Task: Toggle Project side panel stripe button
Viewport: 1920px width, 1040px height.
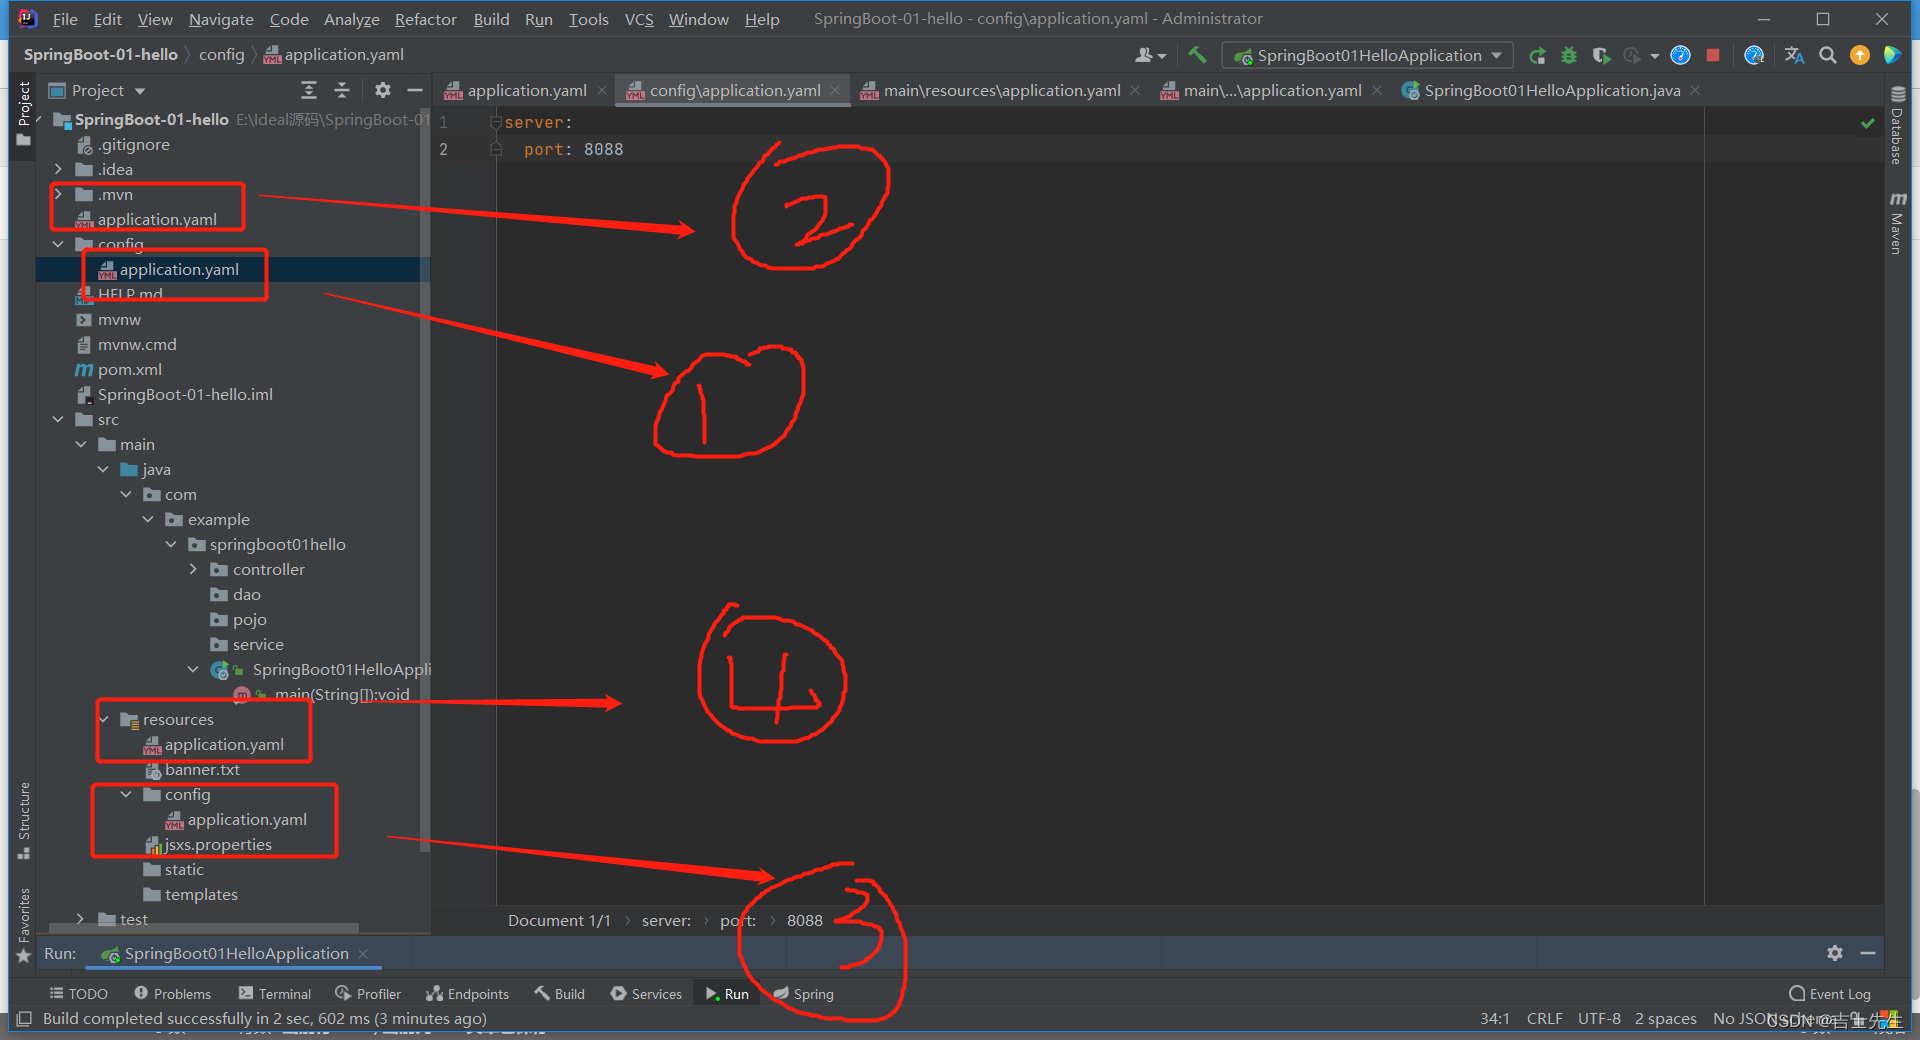Action: coord(24,115)
